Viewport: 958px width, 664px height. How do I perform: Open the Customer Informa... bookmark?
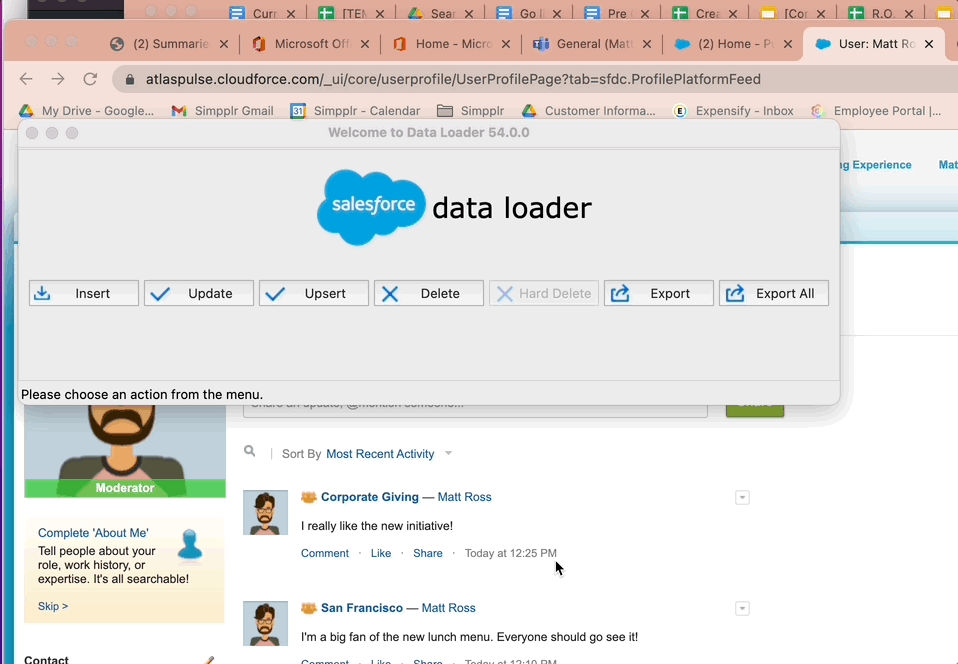[x=589, y=111]
